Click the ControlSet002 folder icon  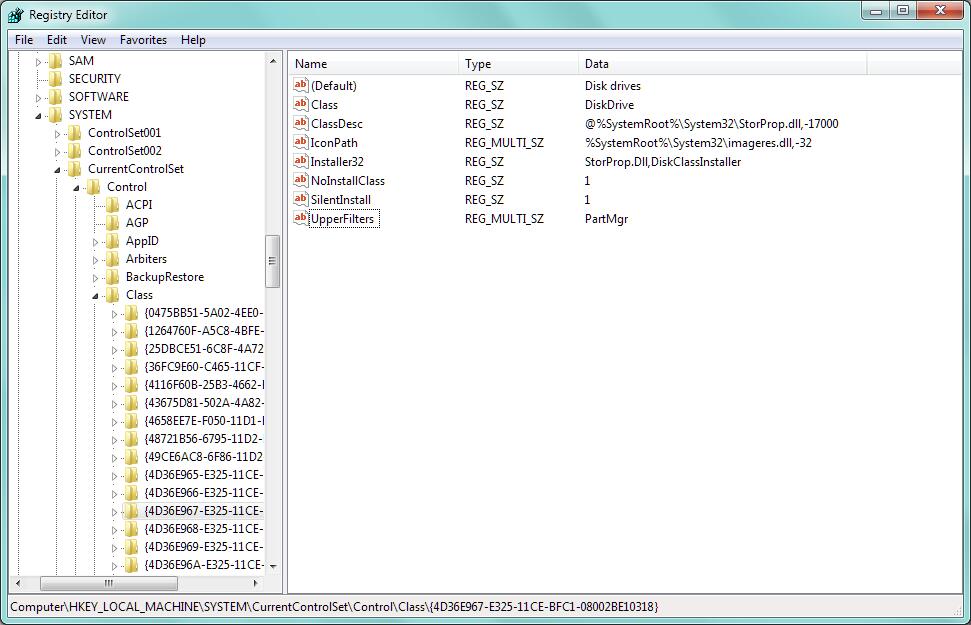tap(75, 151)
